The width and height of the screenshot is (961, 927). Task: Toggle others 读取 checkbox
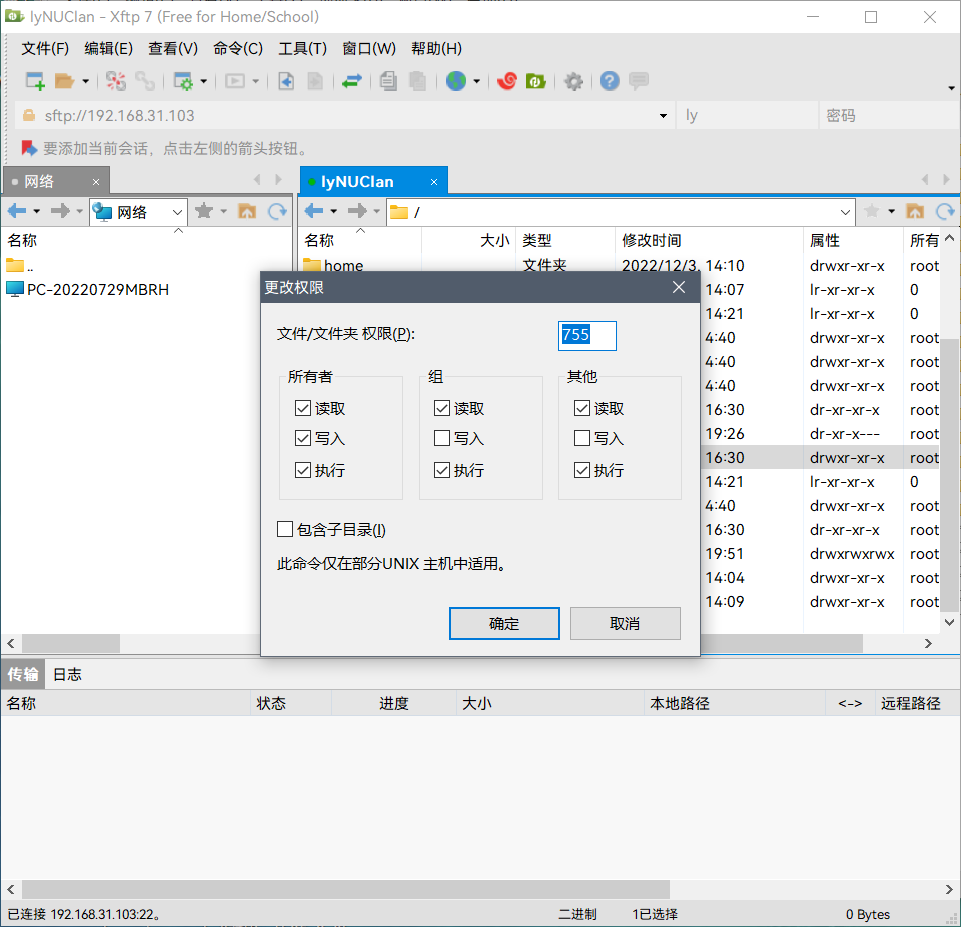[582, 408]
